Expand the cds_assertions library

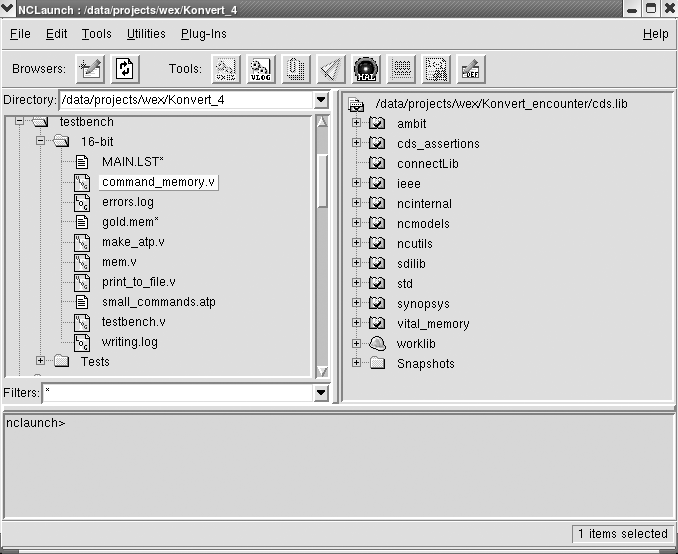[x=356, y=142]
